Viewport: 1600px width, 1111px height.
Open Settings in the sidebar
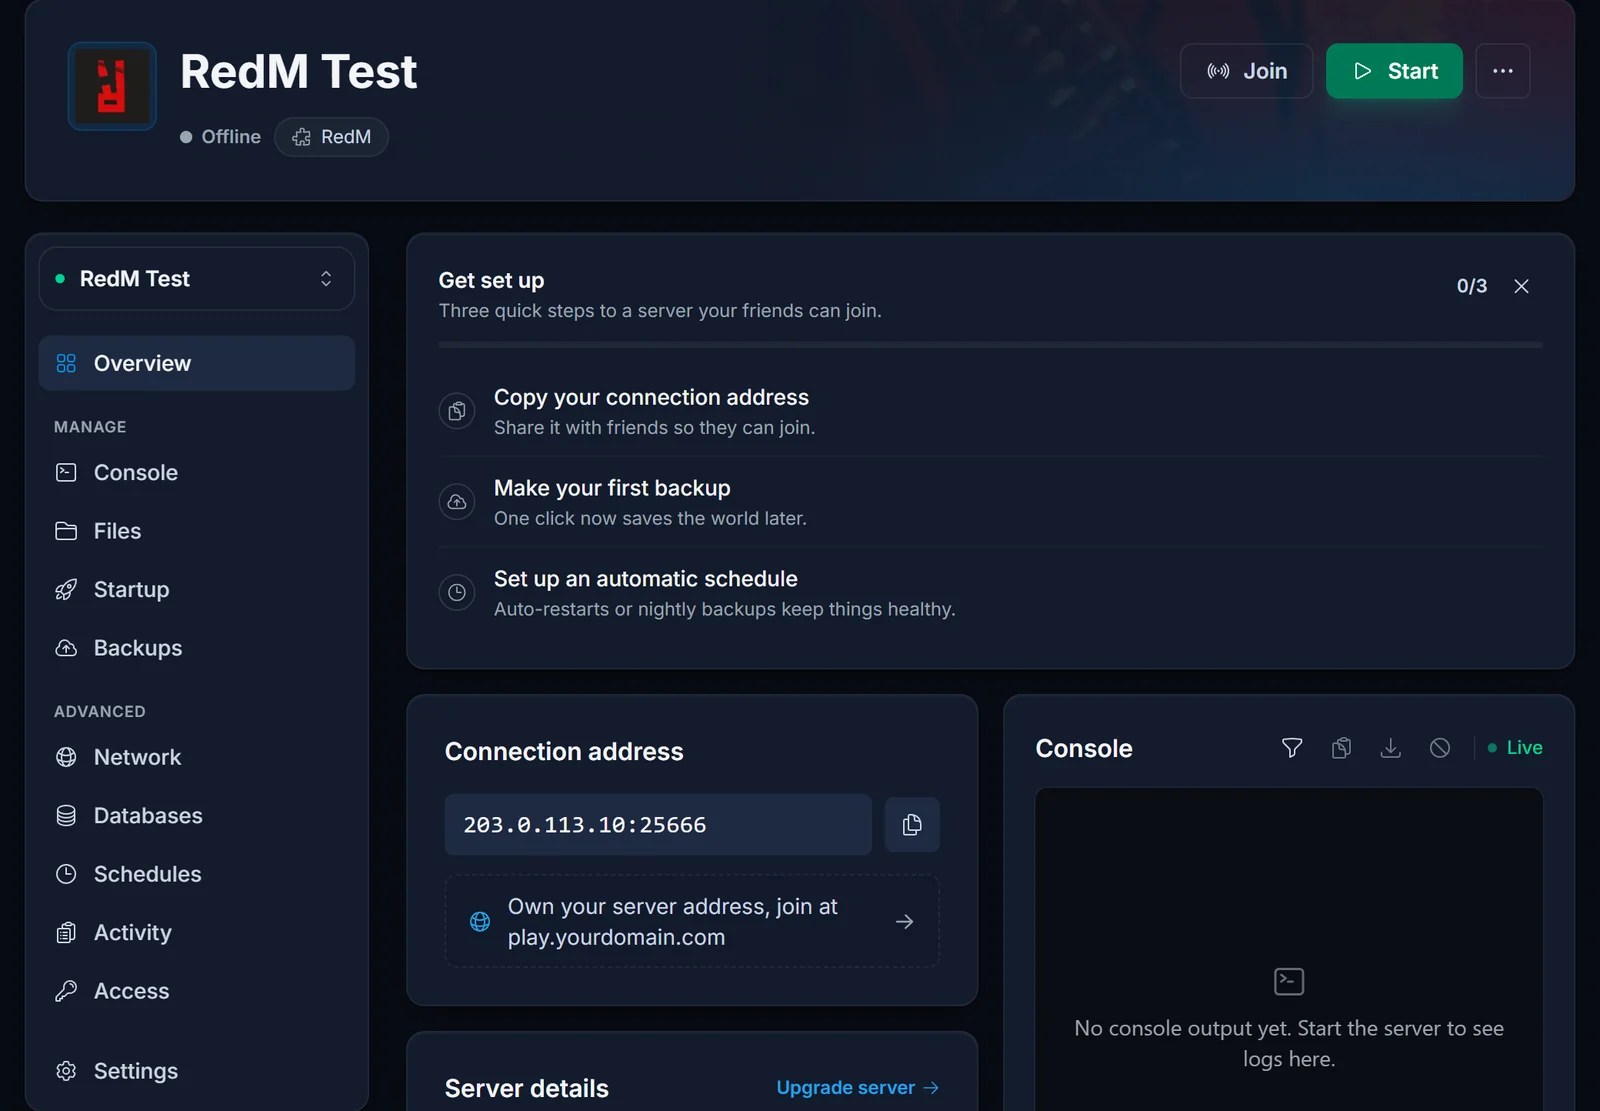[197, 1071]
